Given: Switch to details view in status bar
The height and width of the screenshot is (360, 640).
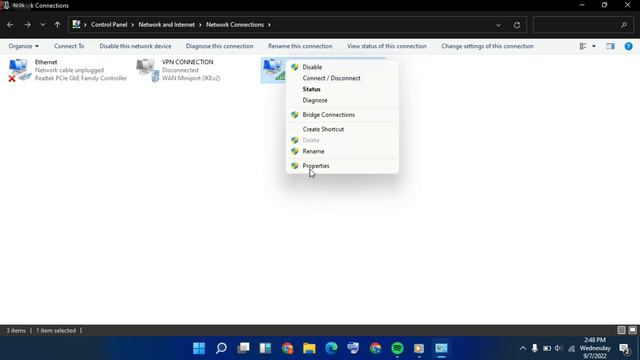Looking at the screenshot, I should click(621, 330).
